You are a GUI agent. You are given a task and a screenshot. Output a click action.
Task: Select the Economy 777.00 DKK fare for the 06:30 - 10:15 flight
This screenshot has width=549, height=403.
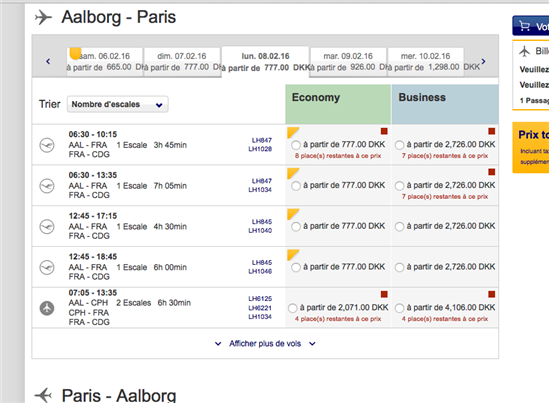click(296, 145)
